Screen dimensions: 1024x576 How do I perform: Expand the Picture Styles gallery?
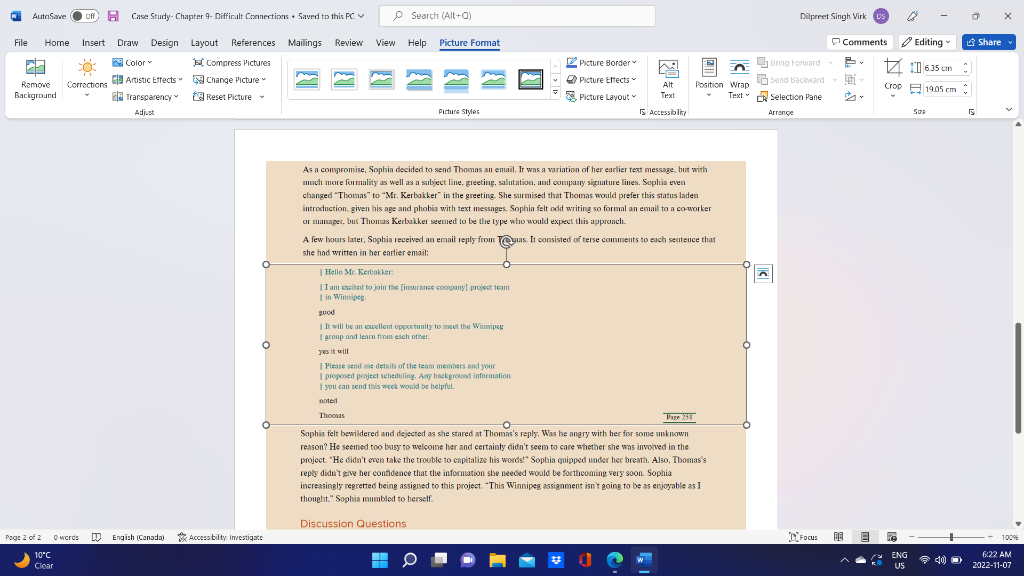click(555, 93)
